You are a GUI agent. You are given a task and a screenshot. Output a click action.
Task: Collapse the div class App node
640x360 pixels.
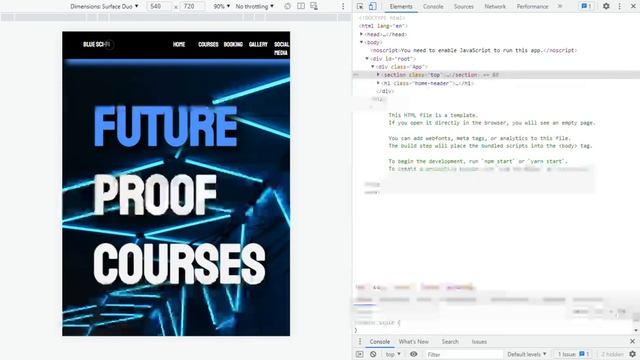[373, 67]
